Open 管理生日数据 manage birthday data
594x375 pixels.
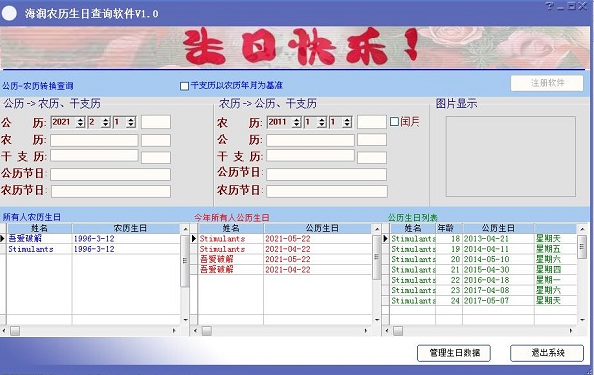[x=454, y=353]
